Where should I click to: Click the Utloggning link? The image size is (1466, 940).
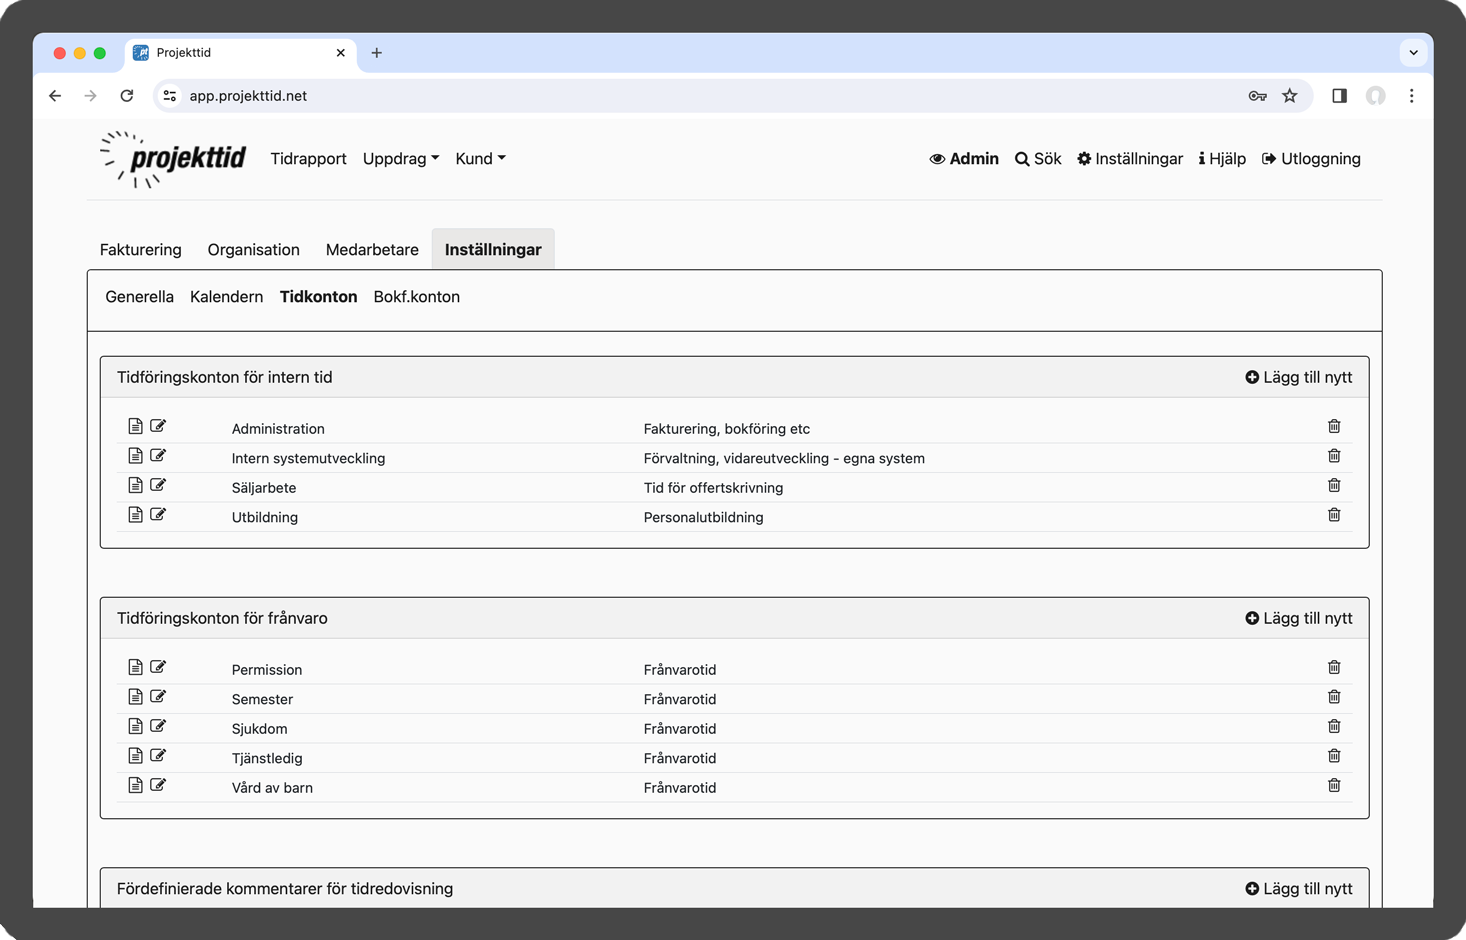tap(1311, 159)
